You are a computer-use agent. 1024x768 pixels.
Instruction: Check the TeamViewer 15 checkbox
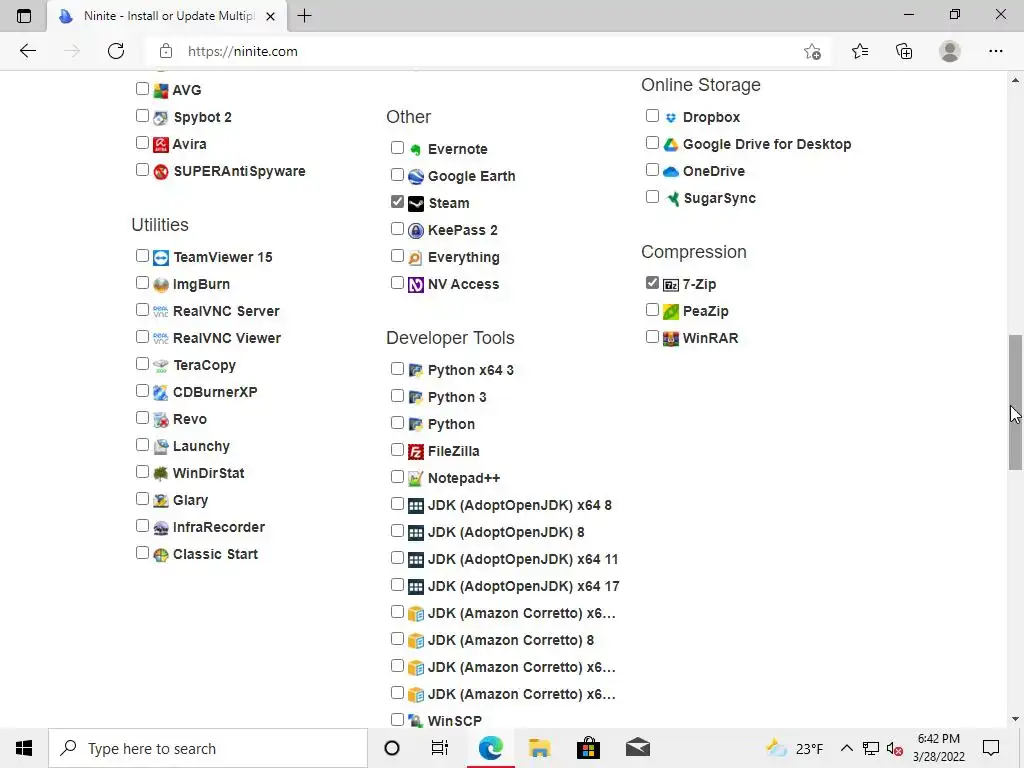pyautogui.click(x=142, y=255)
